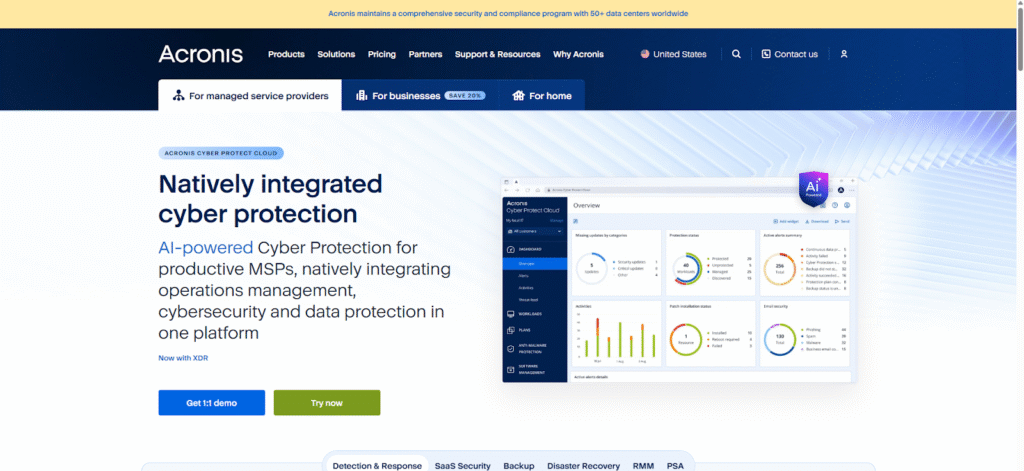Click the Contact us link
The width and height of the screenshot is (1024, 471).
coord(789,54)
